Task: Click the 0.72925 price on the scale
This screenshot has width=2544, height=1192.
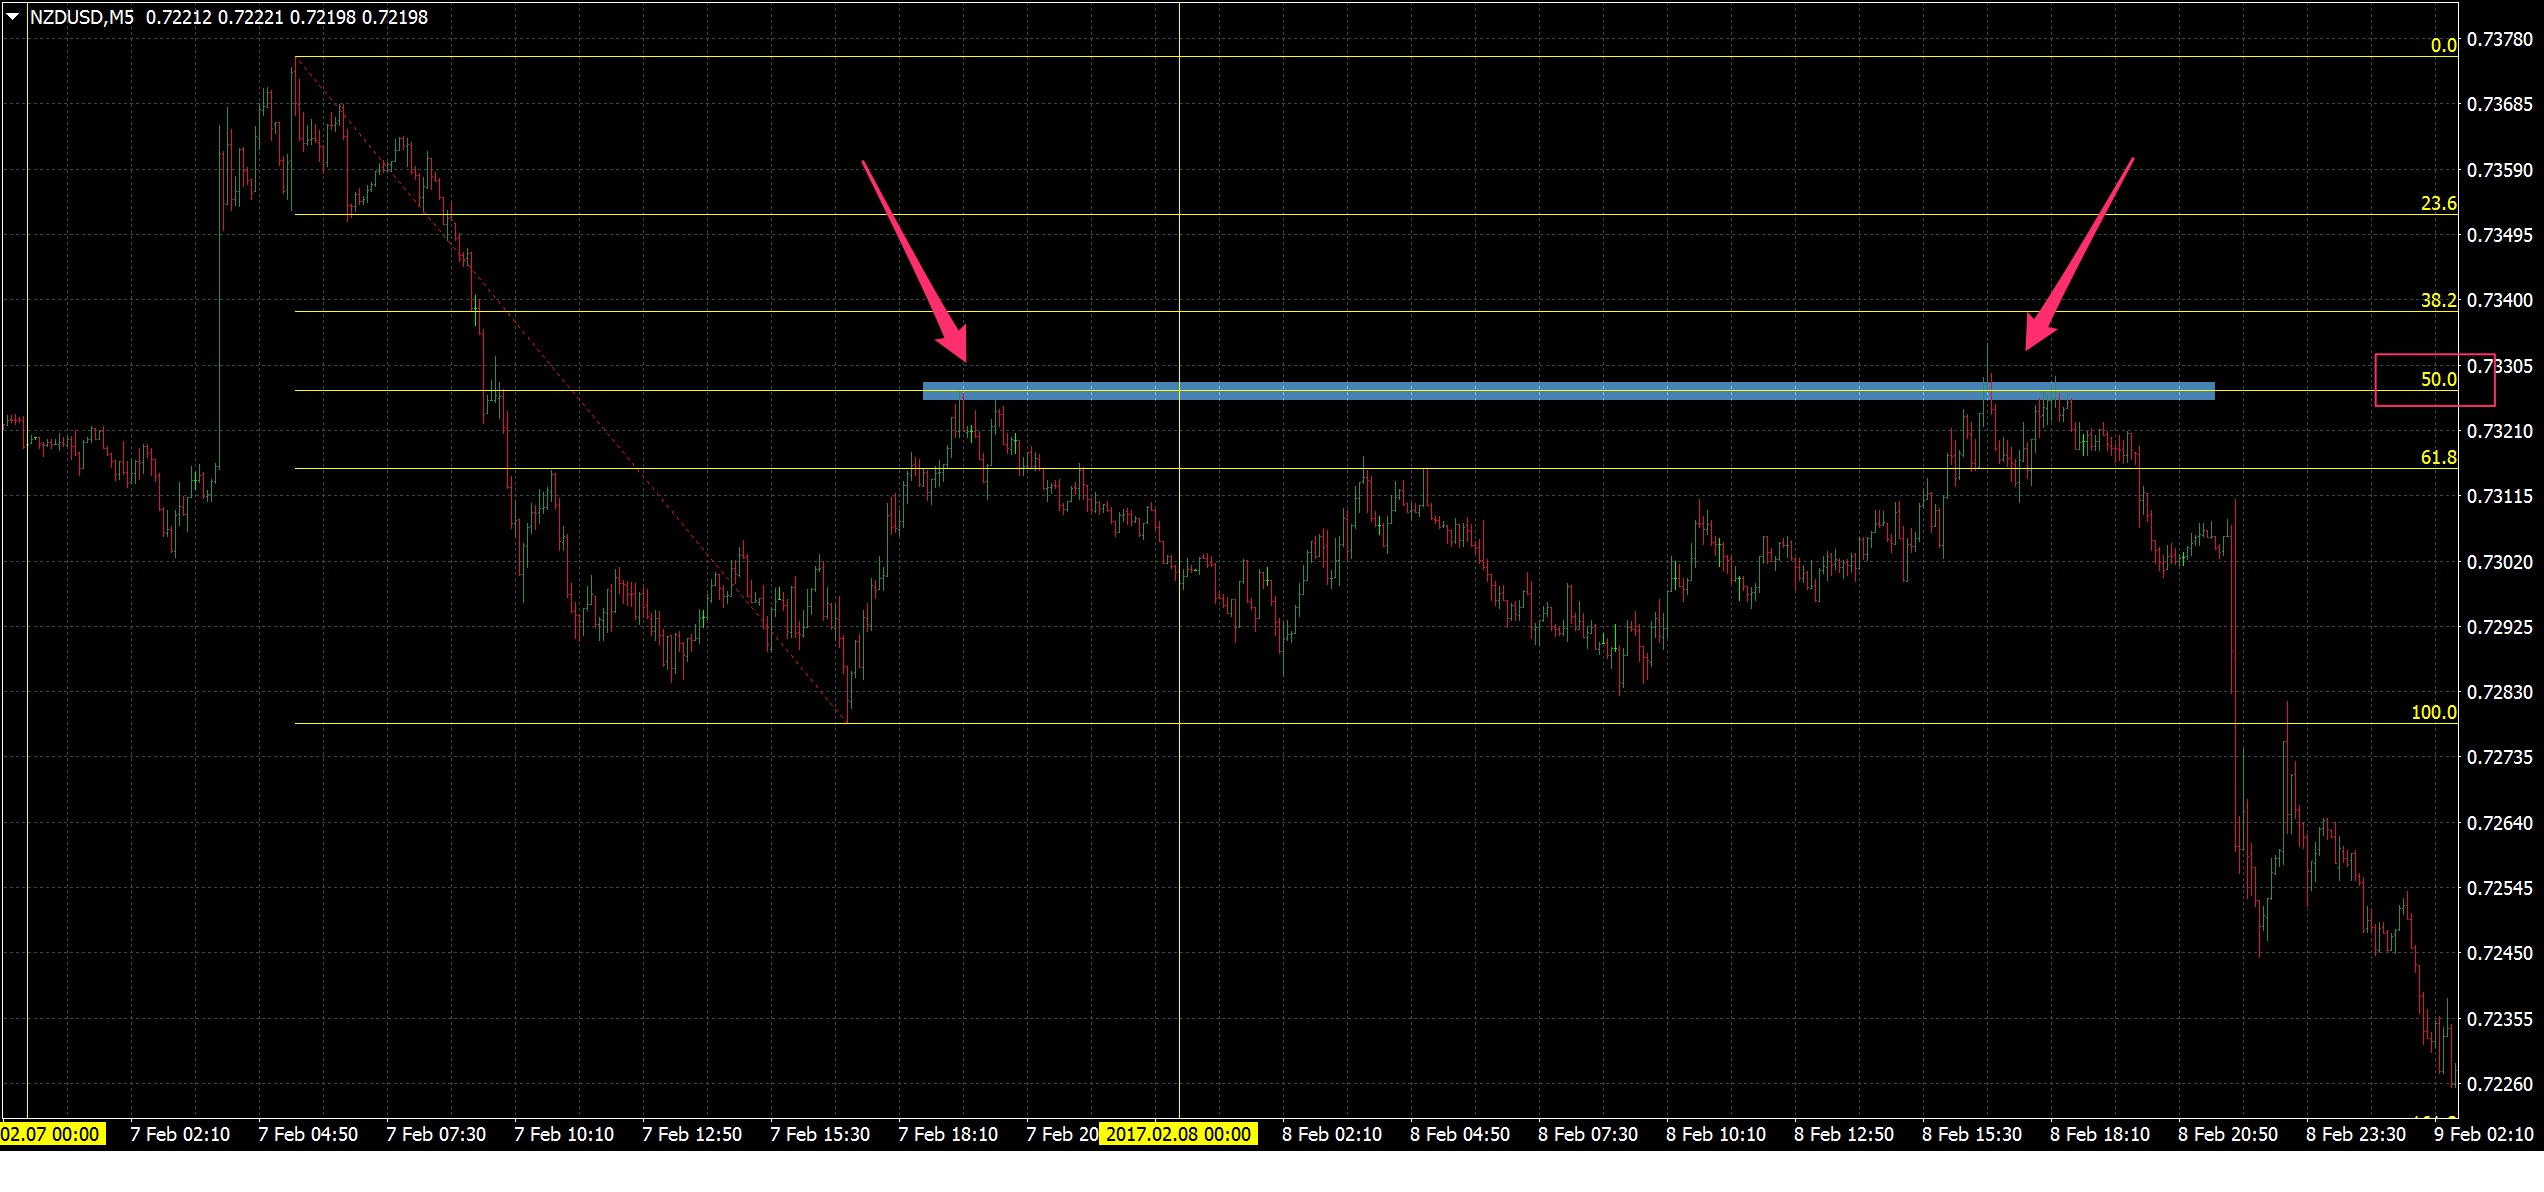Action: click(2500, 627)
